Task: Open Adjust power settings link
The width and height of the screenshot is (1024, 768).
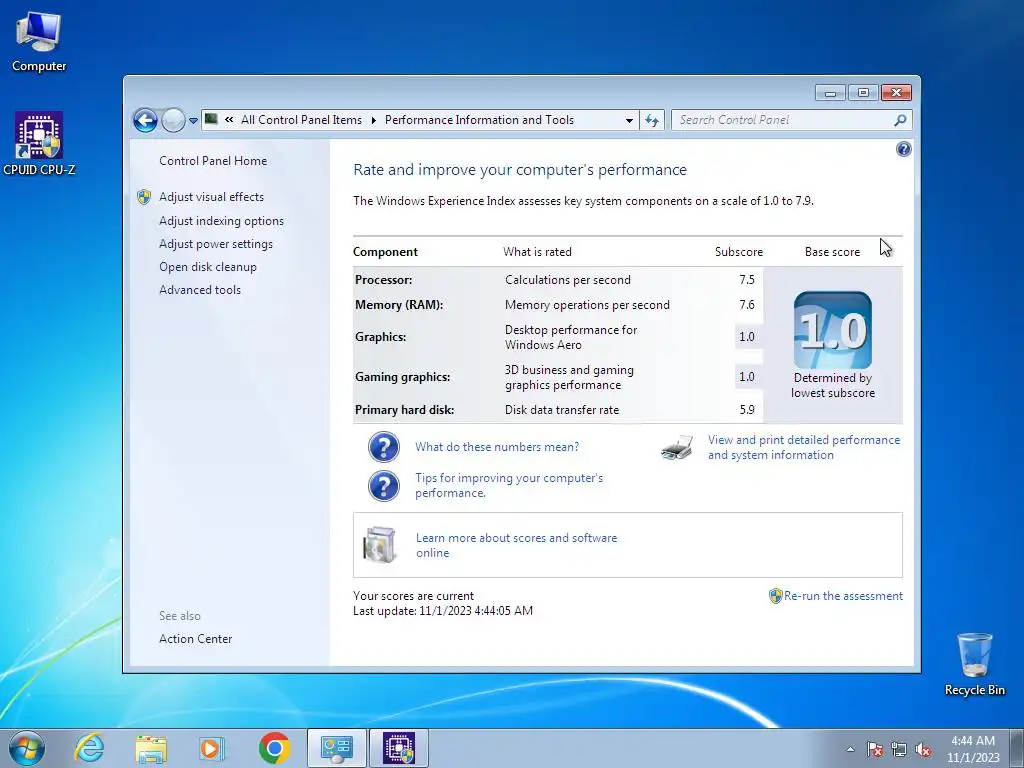Action: tap(216, 244)
